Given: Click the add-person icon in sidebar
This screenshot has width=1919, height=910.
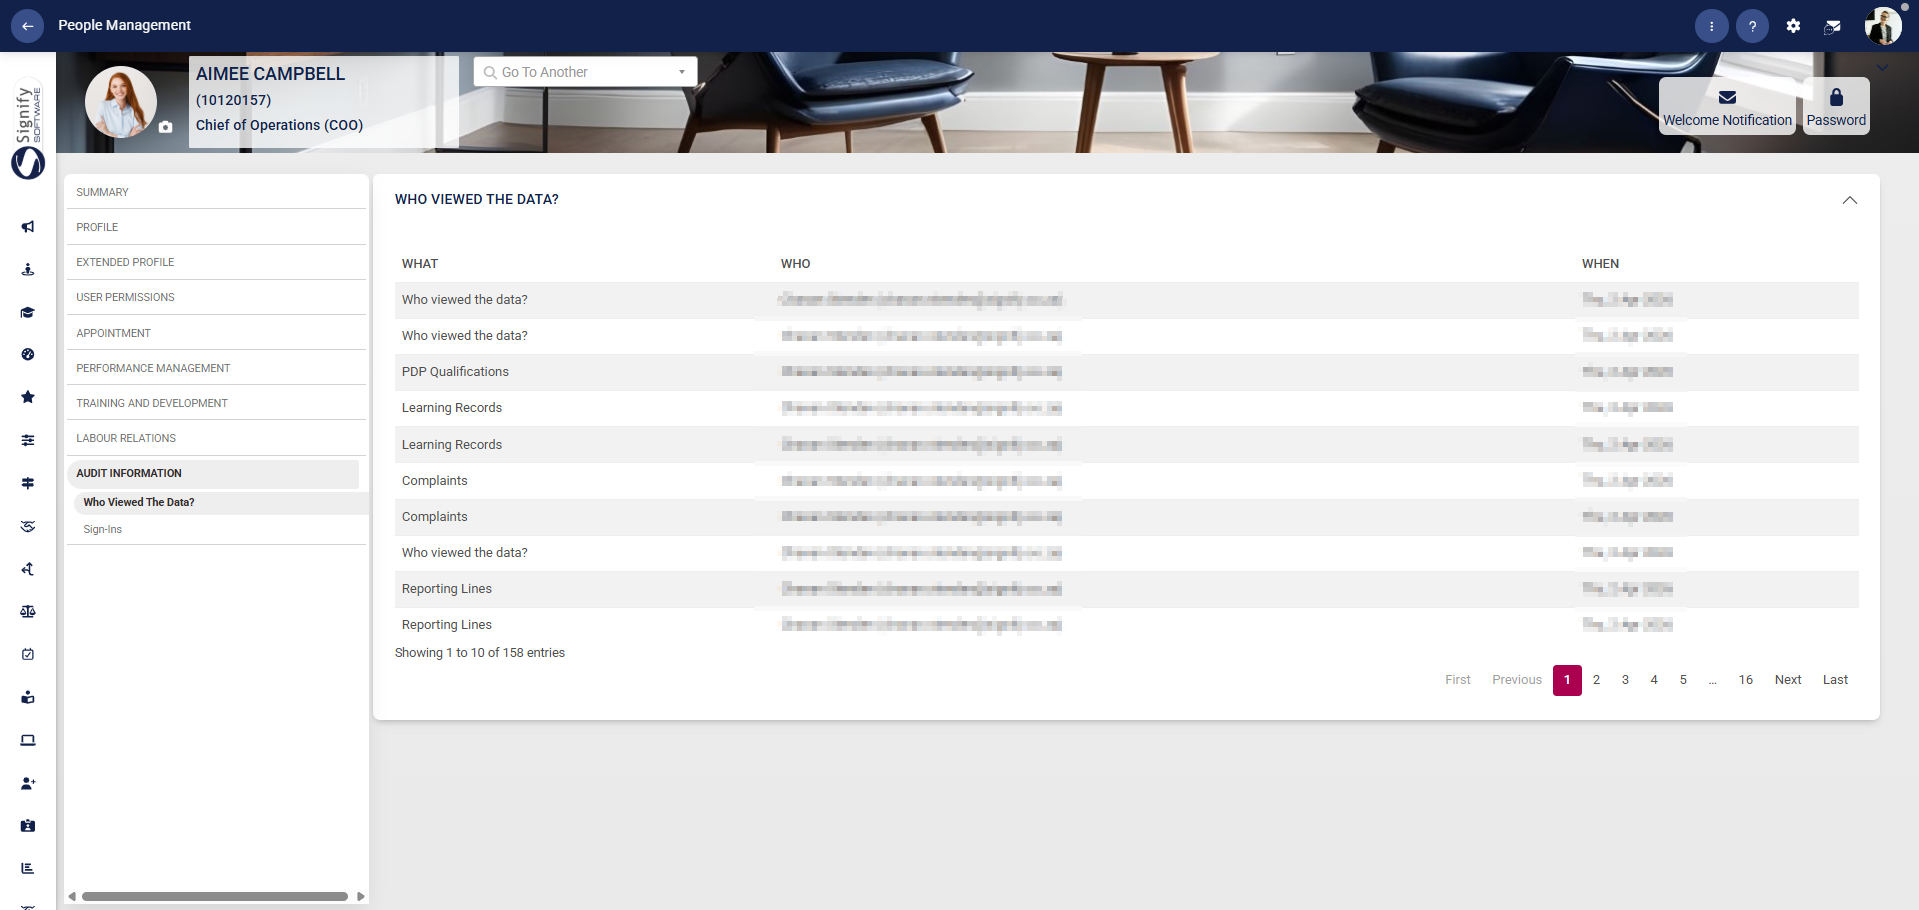Looking at the screenshot, I should (x=27, y=783).
